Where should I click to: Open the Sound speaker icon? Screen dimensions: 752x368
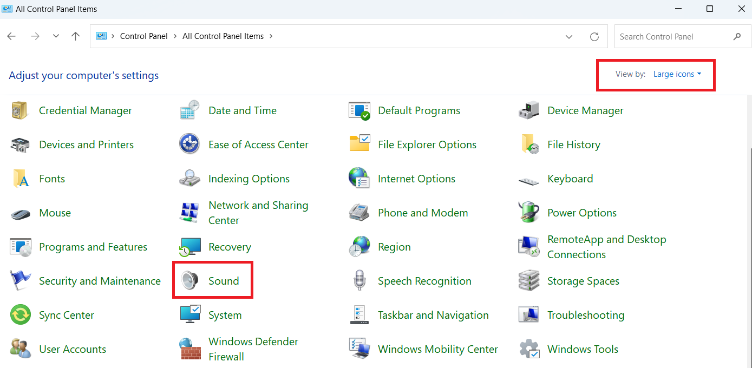(189, 281)
